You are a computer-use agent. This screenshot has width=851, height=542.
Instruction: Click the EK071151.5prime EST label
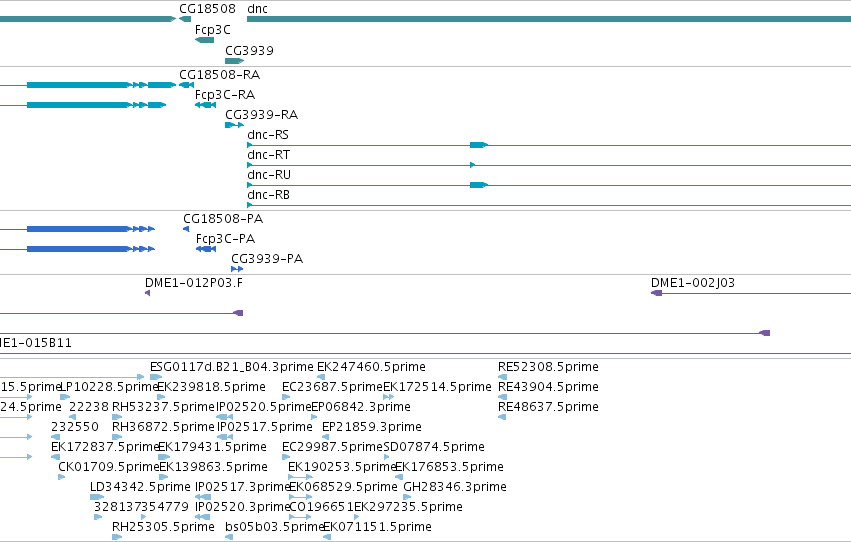tap(377, 528)
